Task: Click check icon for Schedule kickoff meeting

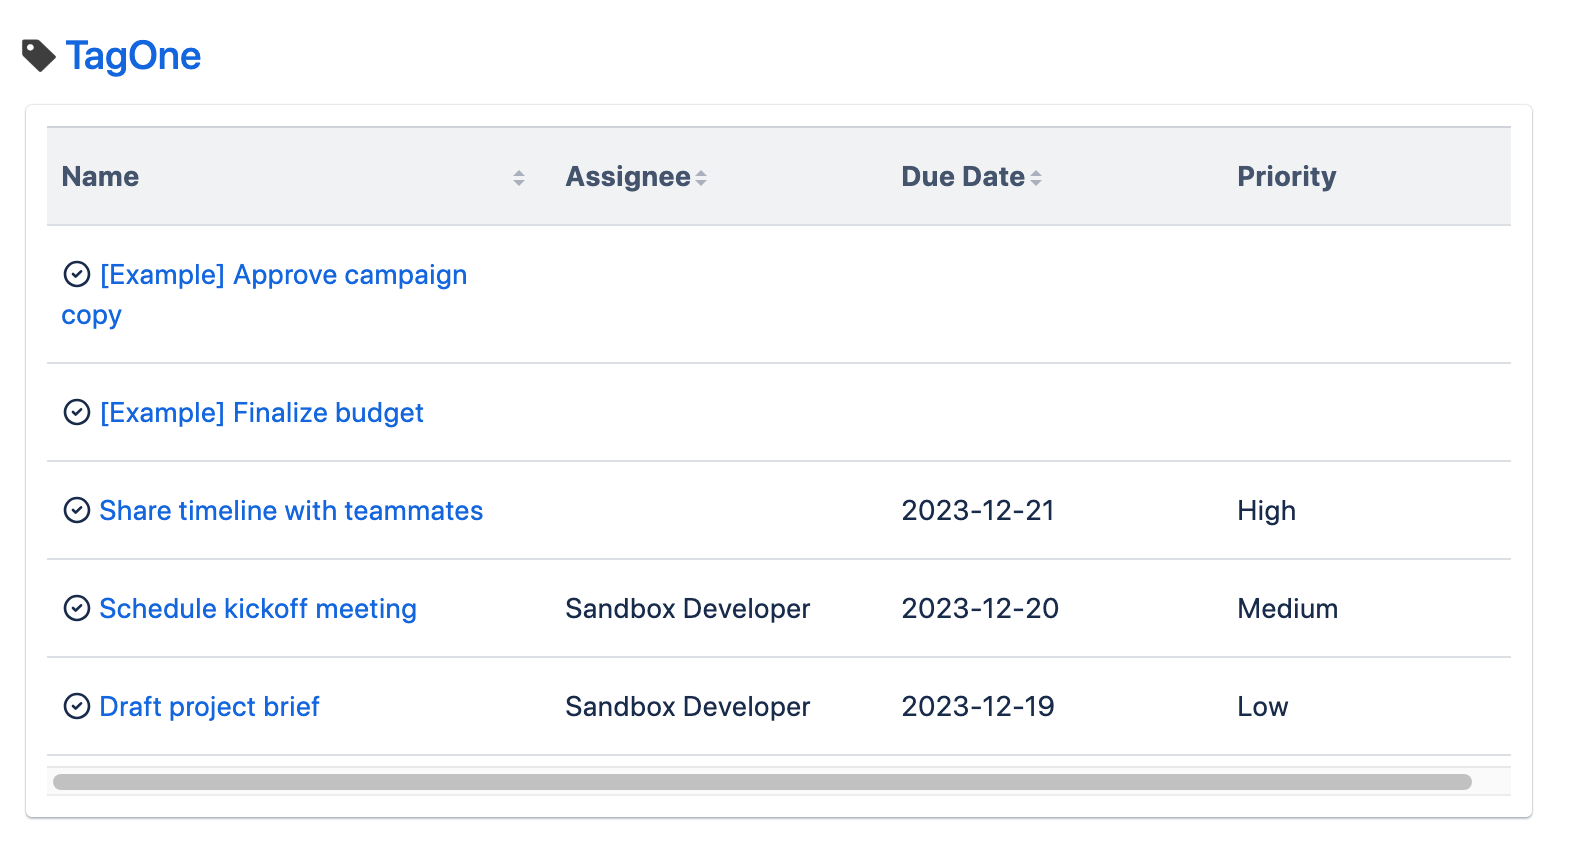Action: [77, 608]
